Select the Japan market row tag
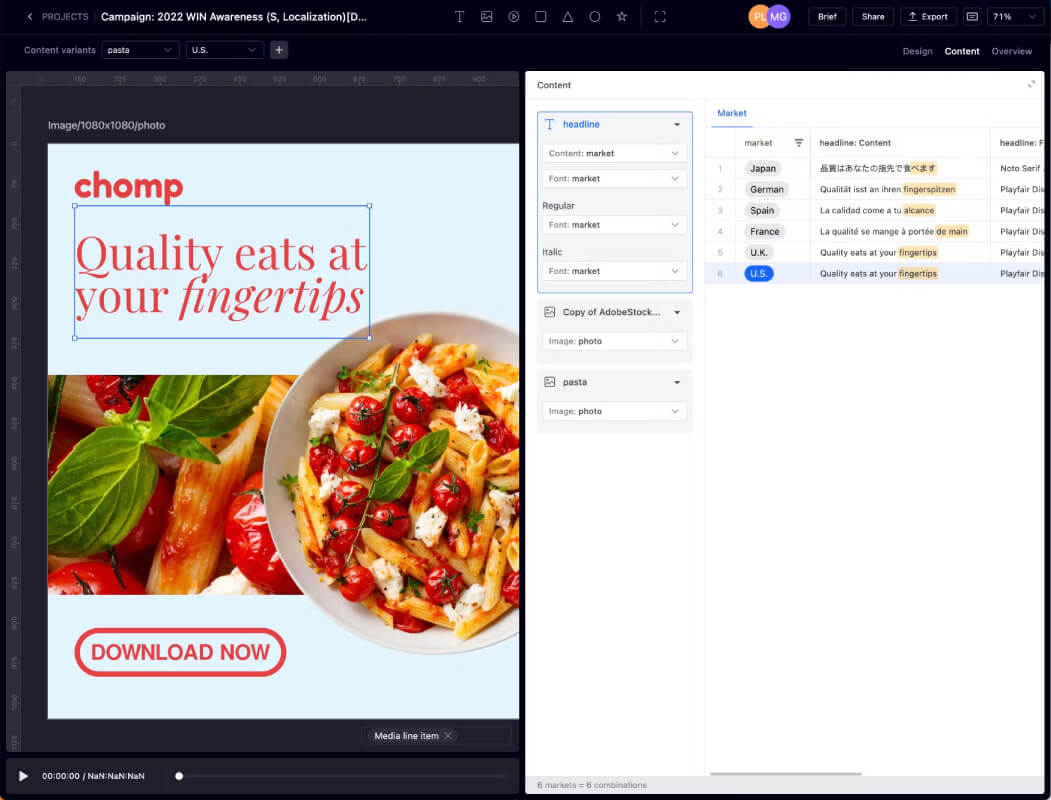 763,168
